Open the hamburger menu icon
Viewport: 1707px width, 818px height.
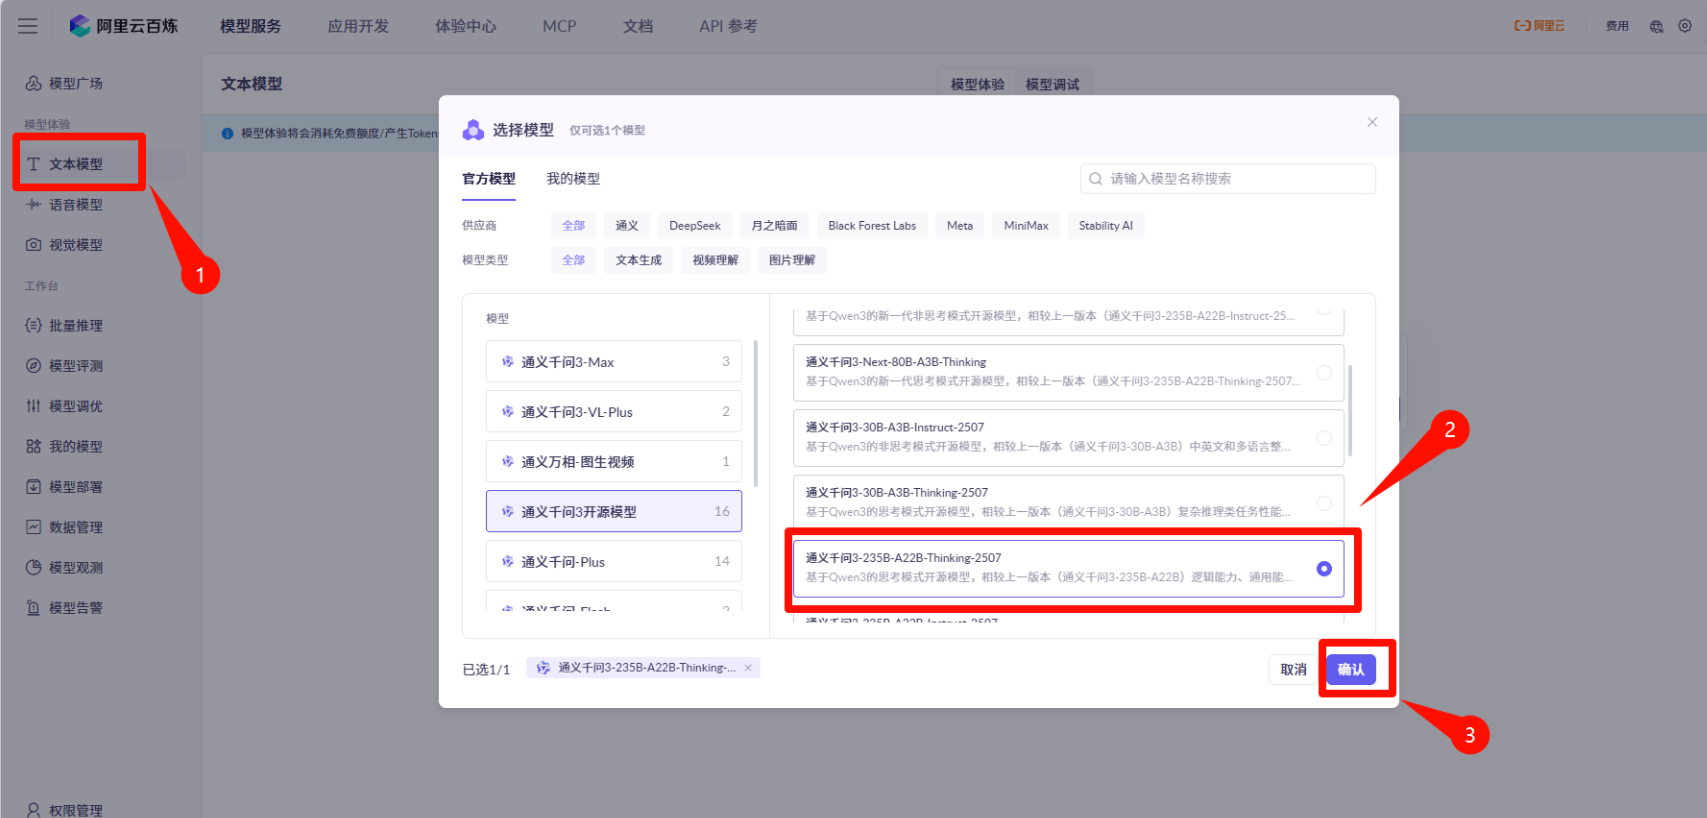[x=28, y=26]
